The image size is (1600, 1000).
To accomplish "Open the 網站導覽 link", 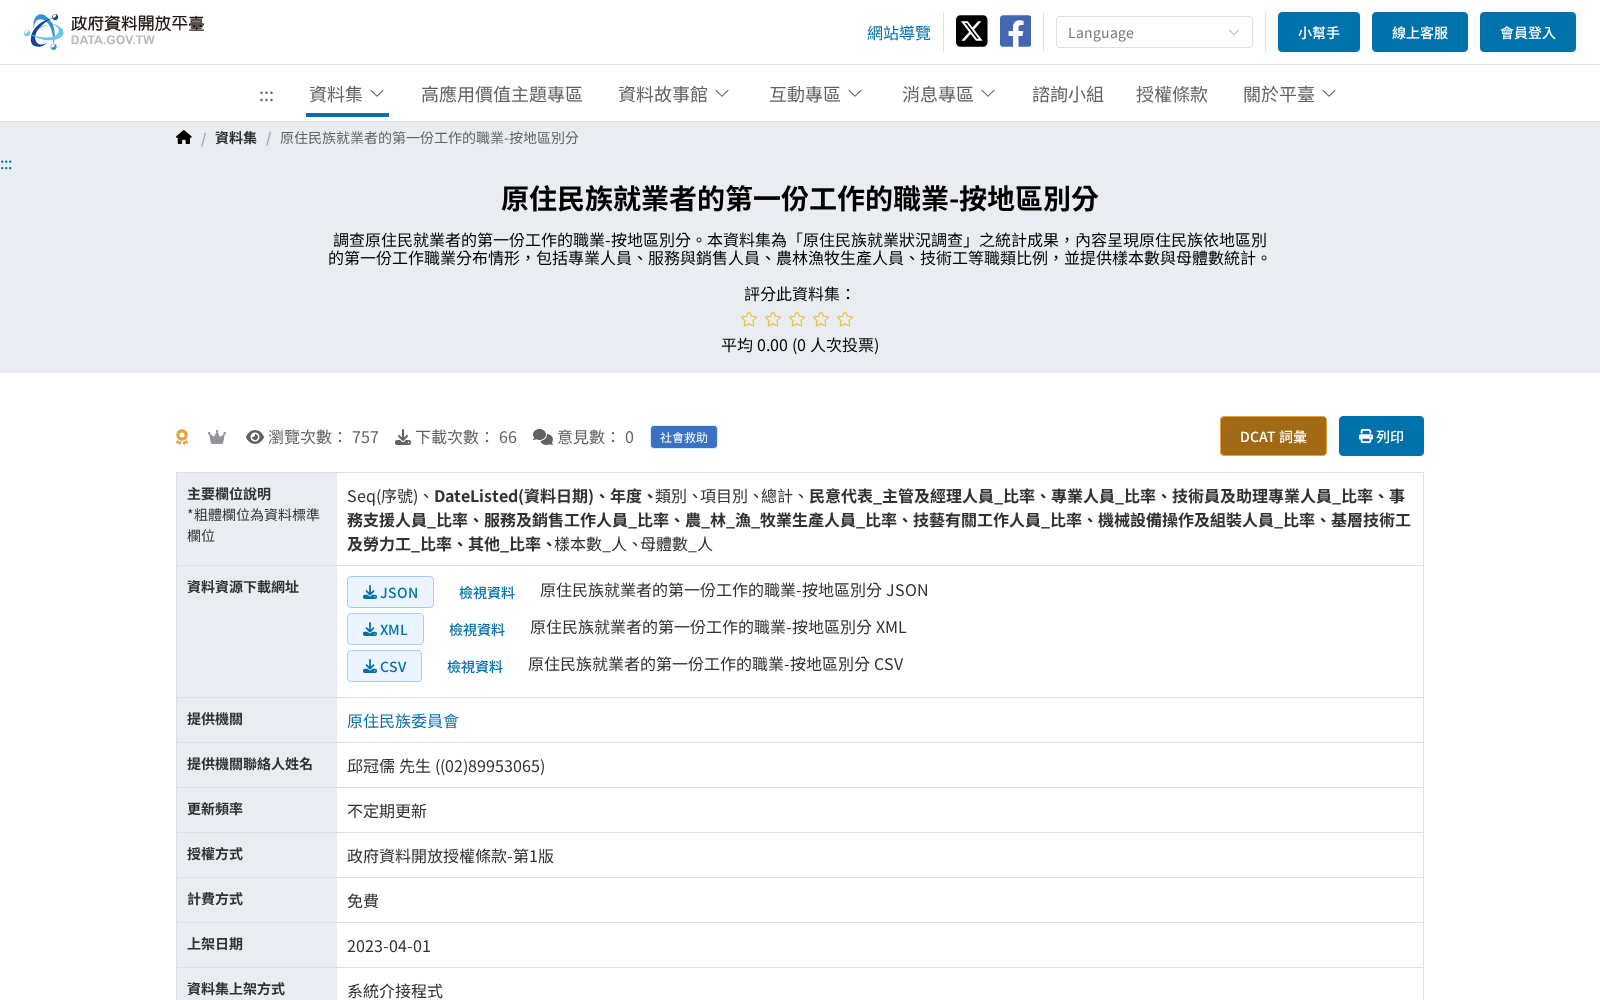I will (899, 33).
